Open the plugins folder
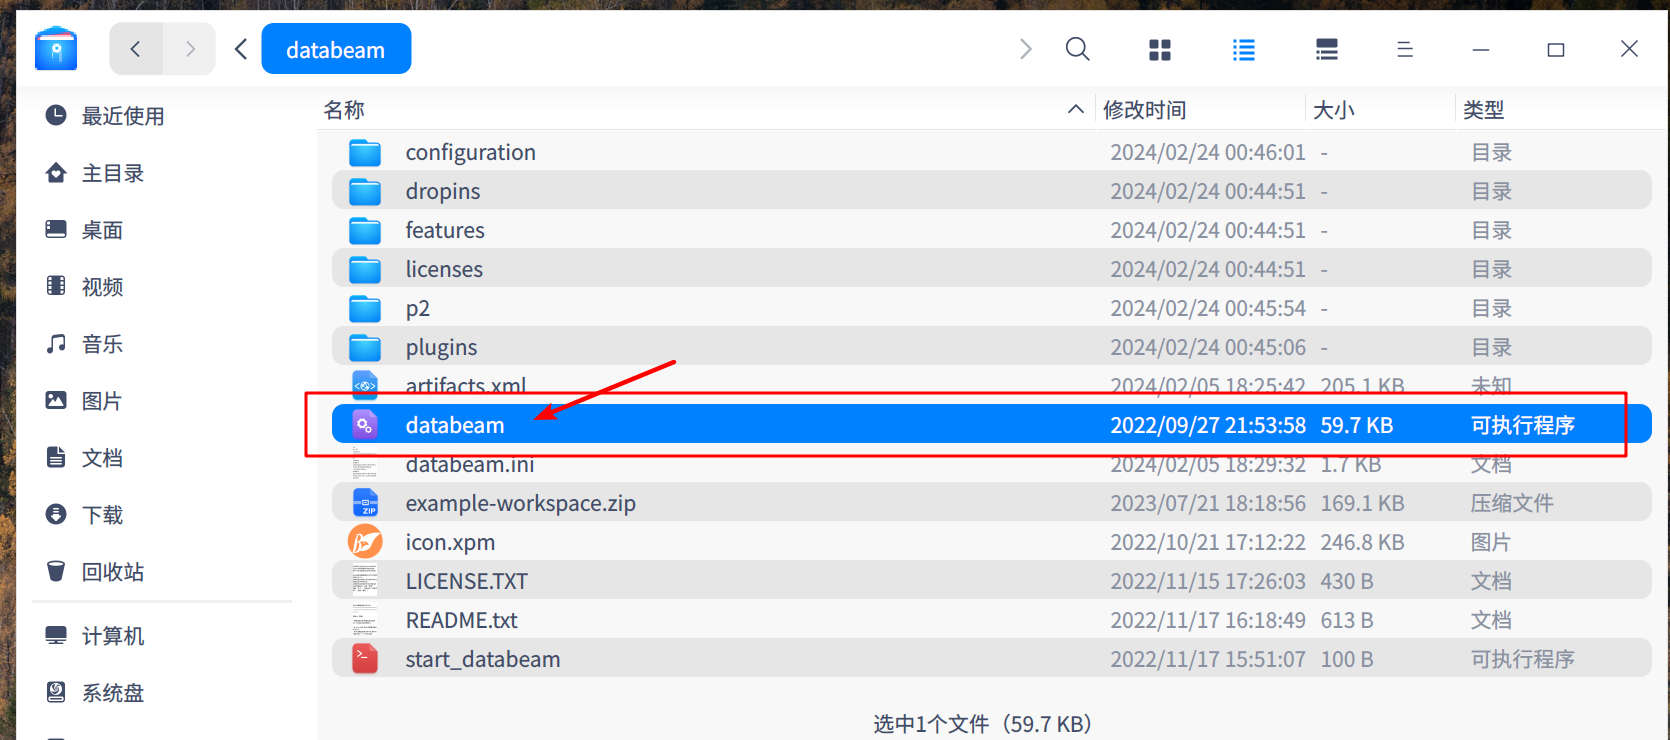This screenshot has height=740, width=1670. point(441,347)
